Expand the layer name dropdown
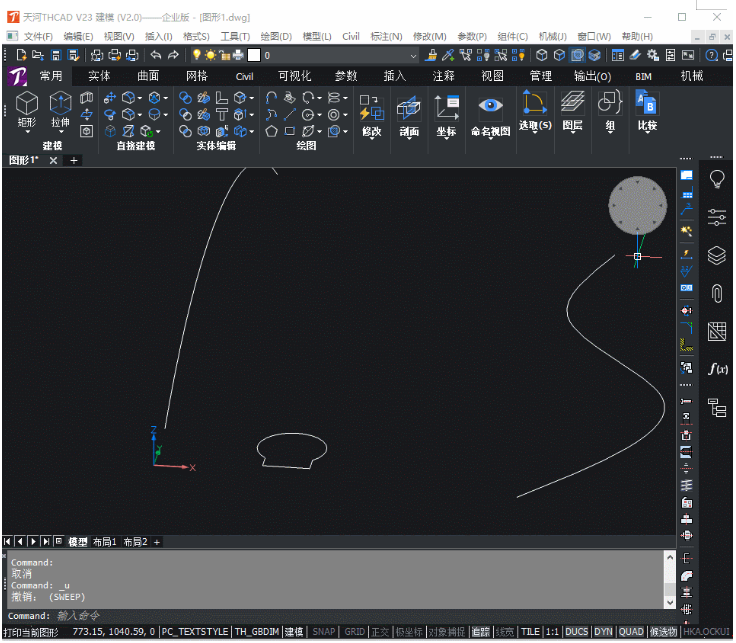736x643 pixels. click(x=413, y=56)
